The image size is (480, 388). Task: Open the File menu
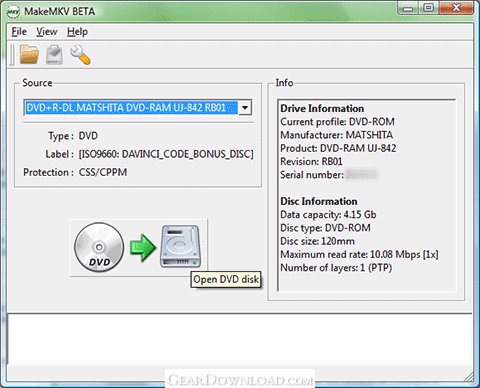(19, 32)
